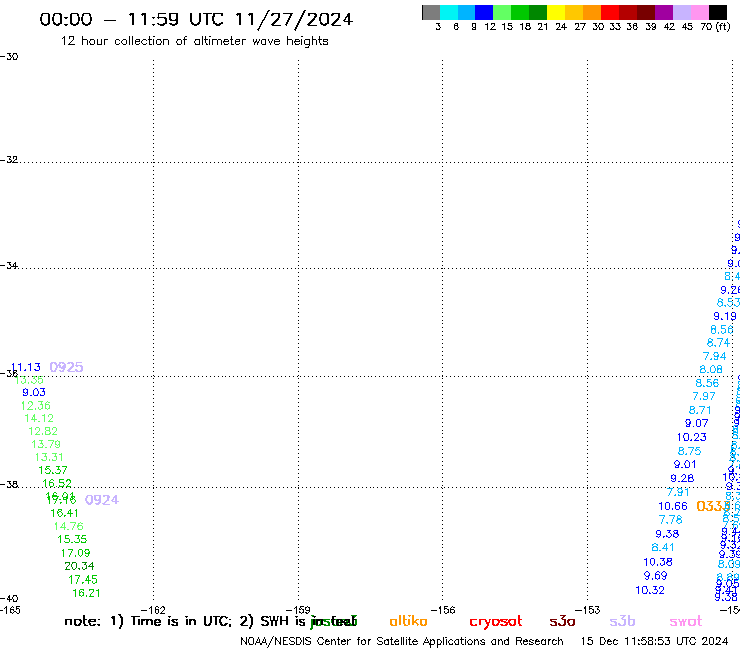Click wave height value 14.76

(x=68, y=526)
